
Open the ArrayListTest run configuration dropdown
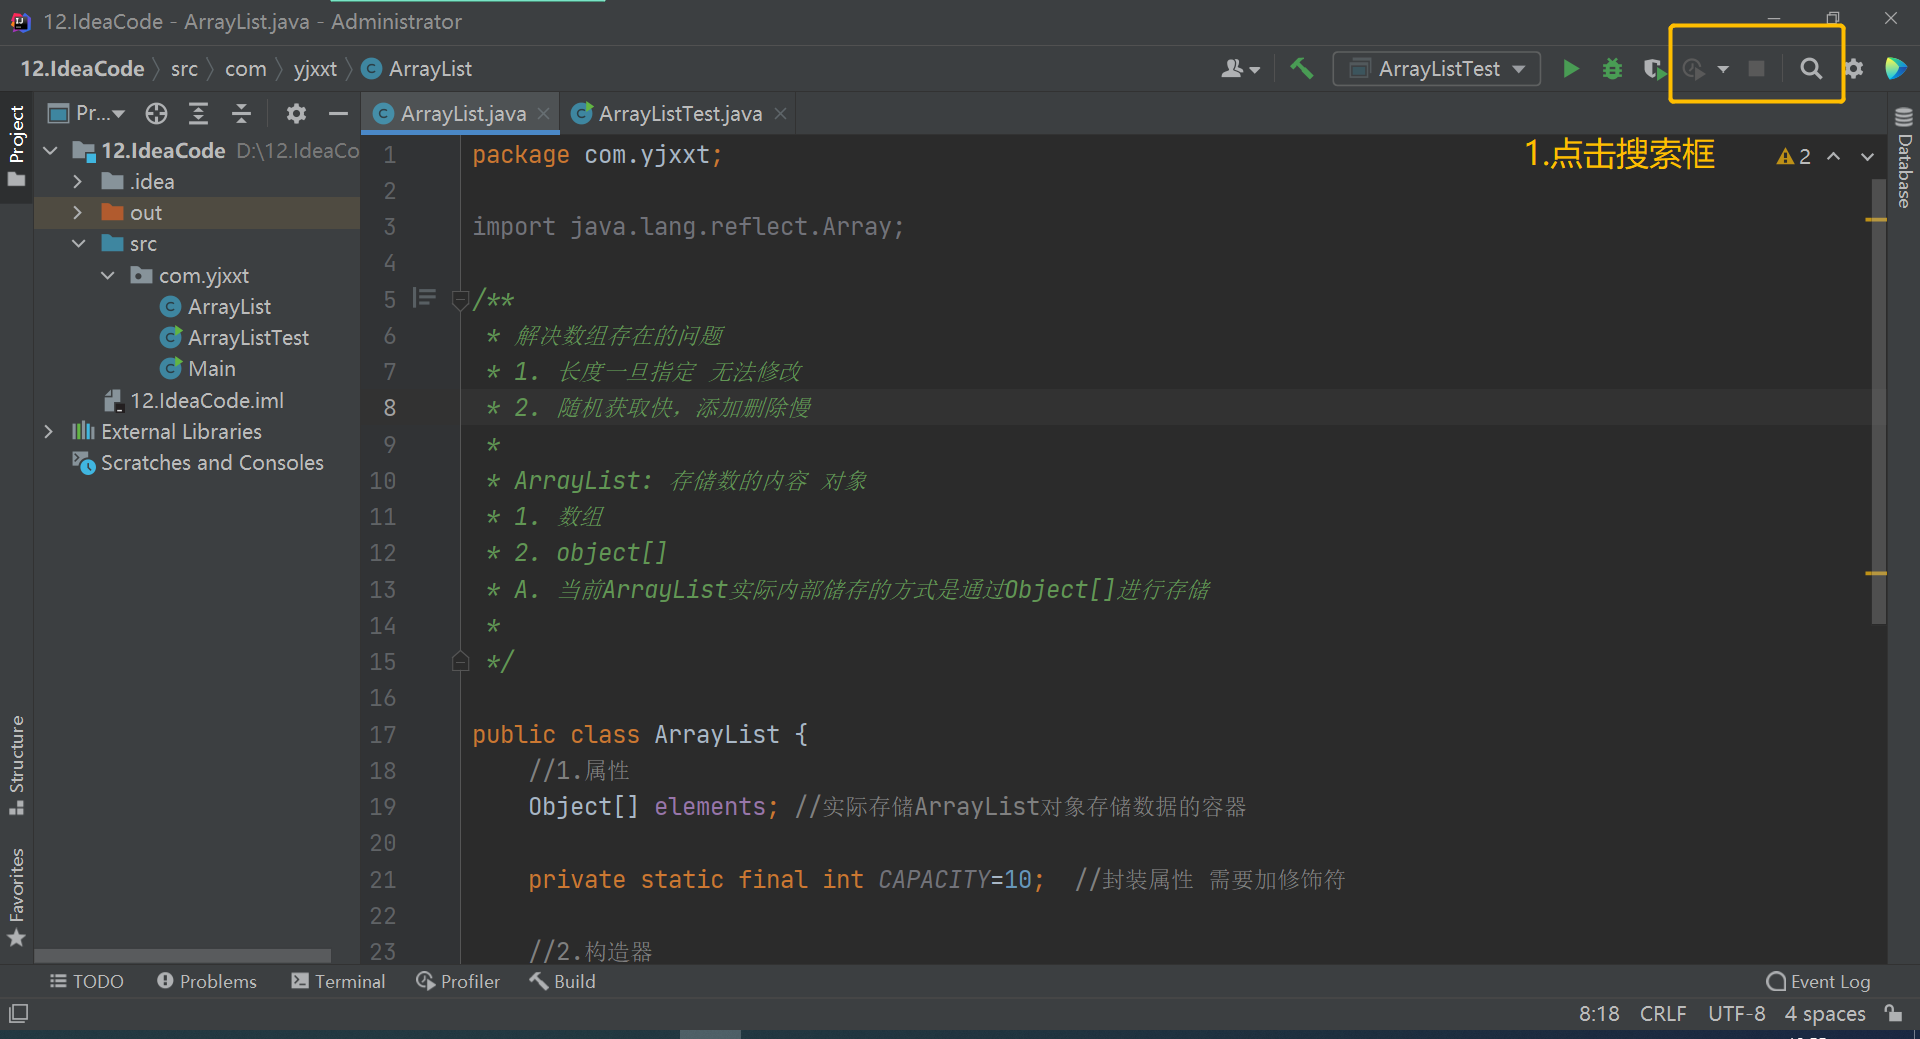(x=1436, y=69)
